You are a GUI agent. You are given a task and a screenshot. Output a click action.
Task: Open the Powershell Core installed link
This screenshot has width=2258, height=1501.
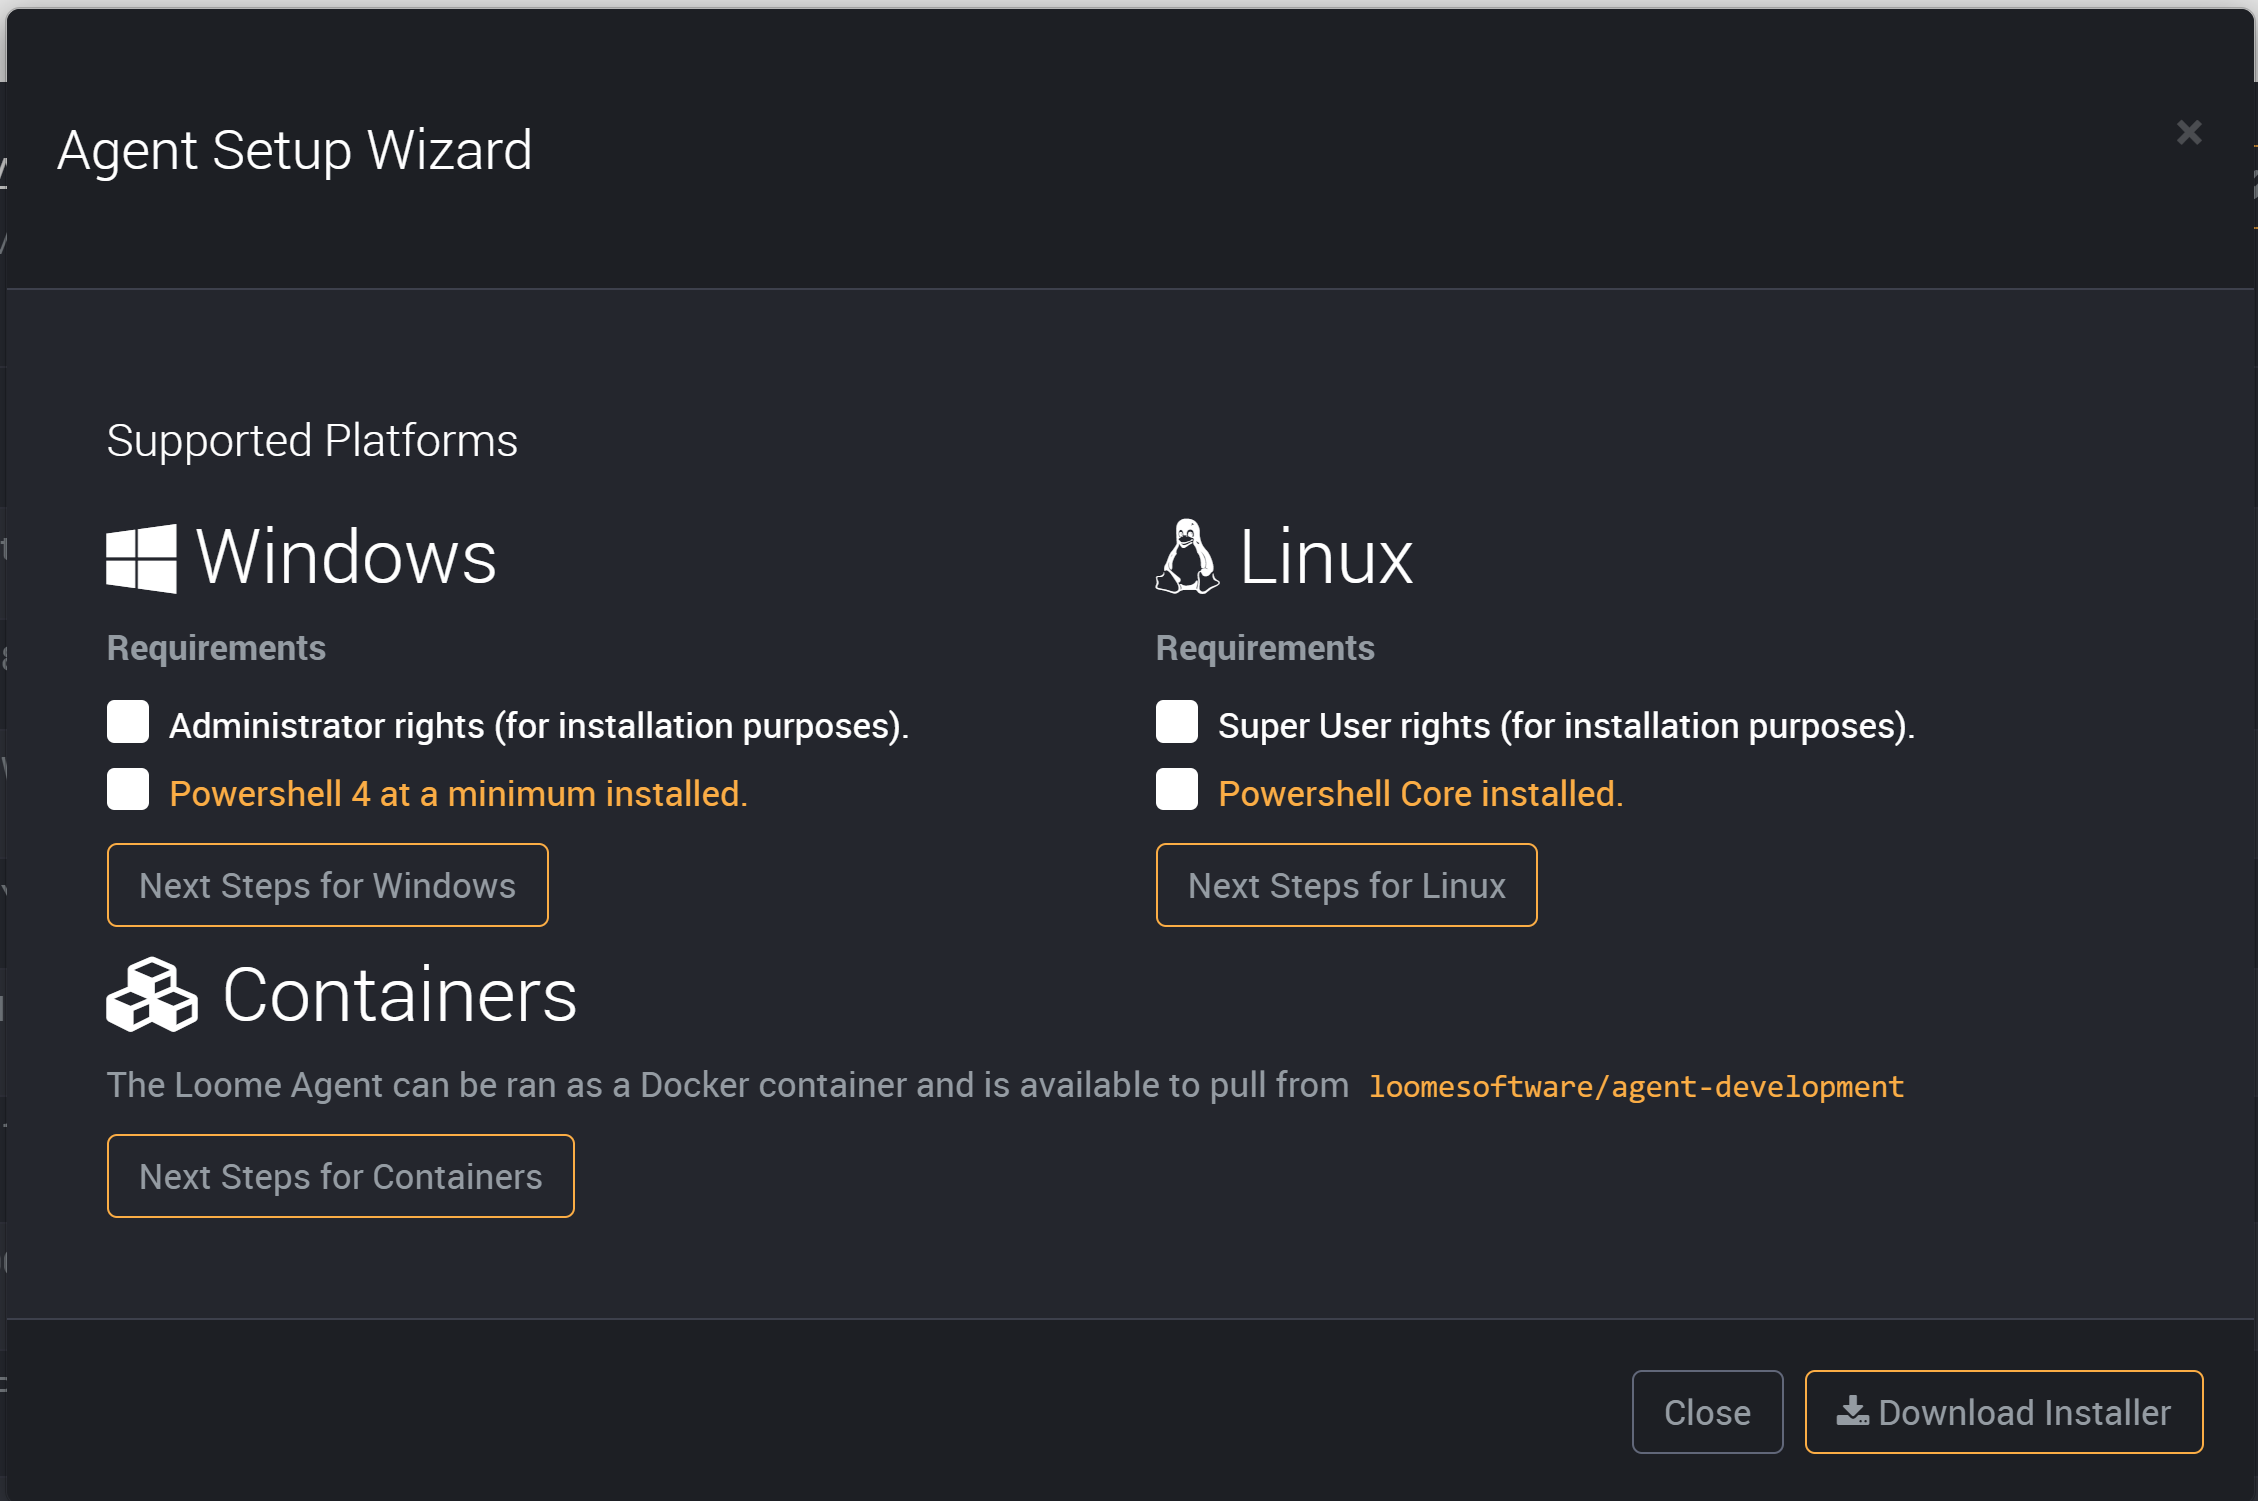click(1420, 794)
